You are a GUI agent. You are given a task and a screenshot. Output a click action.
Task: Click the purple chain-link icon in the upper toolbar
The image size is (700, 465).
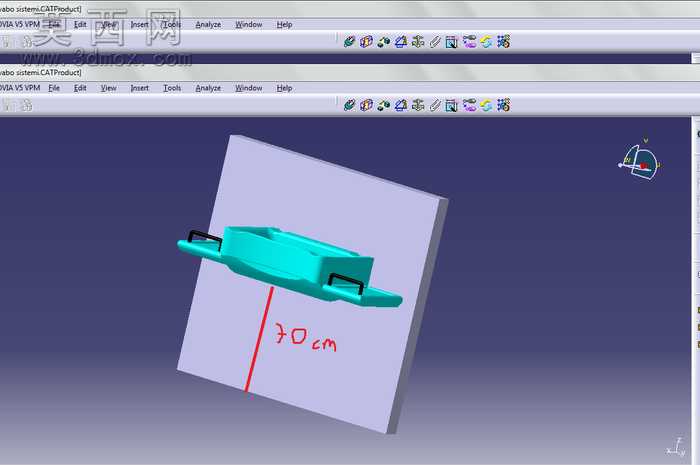pyautogui.click(x=469, y=42)
